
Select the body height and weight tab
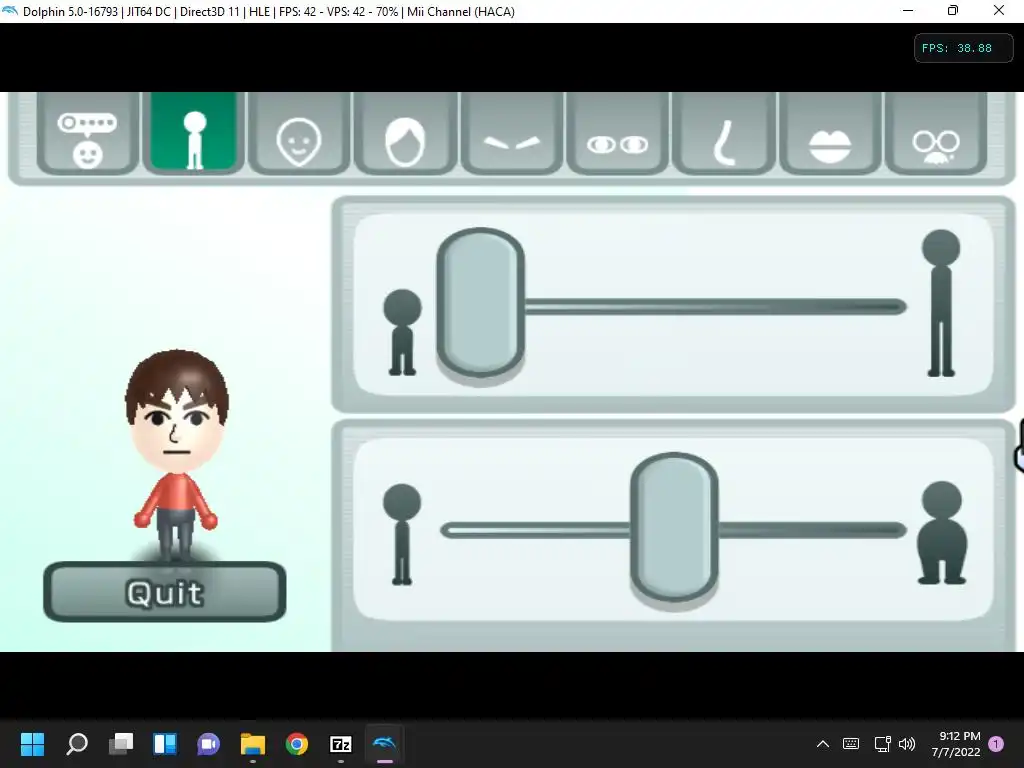click(193, 133)
